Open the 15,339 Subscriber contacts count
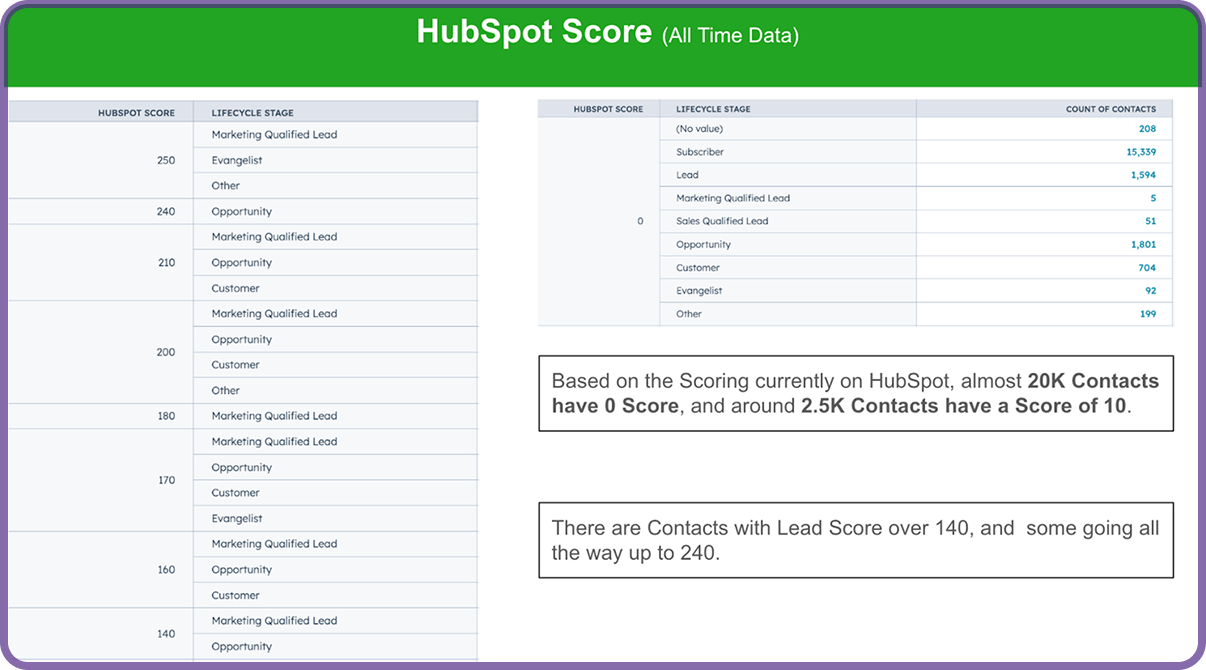This screenshot has height=670, width=1206. click(1141, 152)
